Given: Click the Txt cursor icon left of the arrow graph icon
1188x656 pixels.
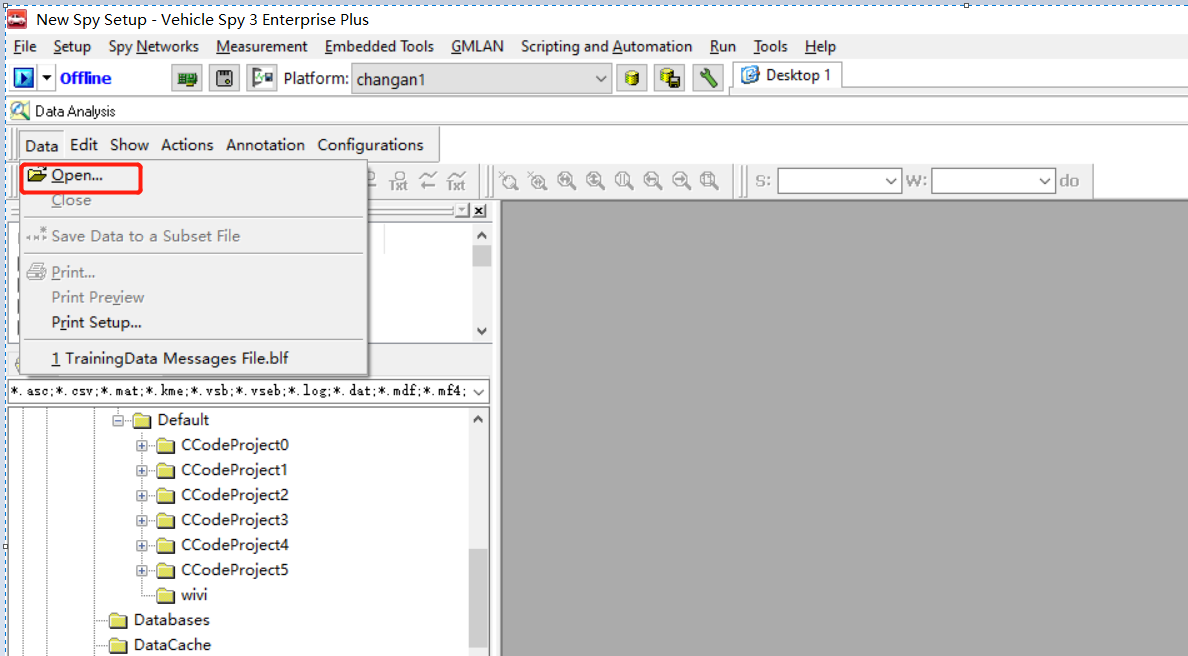Looking at the screenshot, I should pos(399,180).
